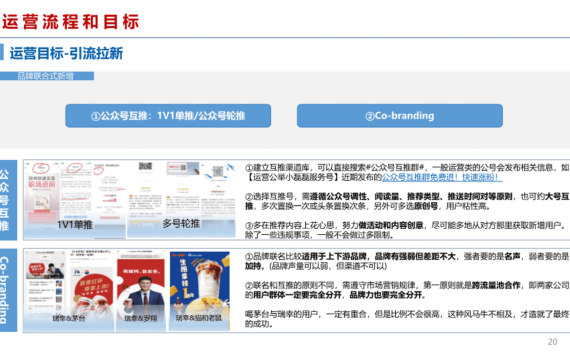Screen dimensions: 570x360
Task: Select the vertical Co-branding side label
Action: click(x=8, y=290)
